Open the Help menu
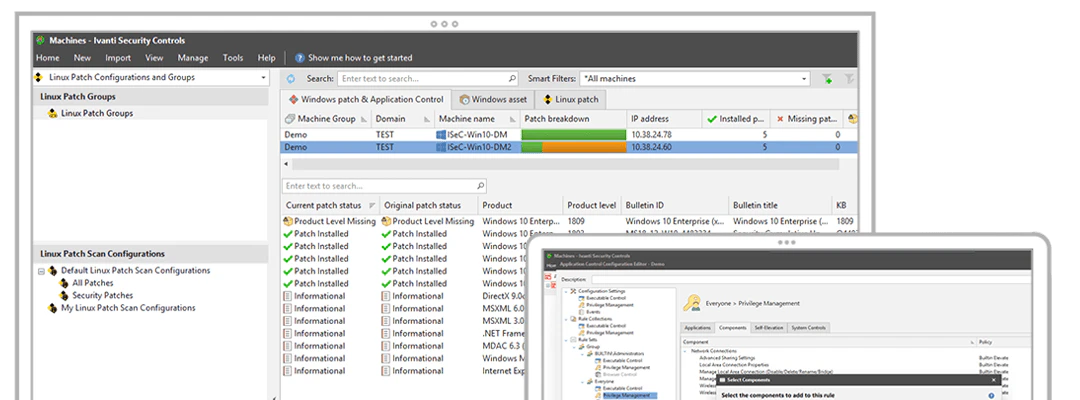 click(267, 58)
